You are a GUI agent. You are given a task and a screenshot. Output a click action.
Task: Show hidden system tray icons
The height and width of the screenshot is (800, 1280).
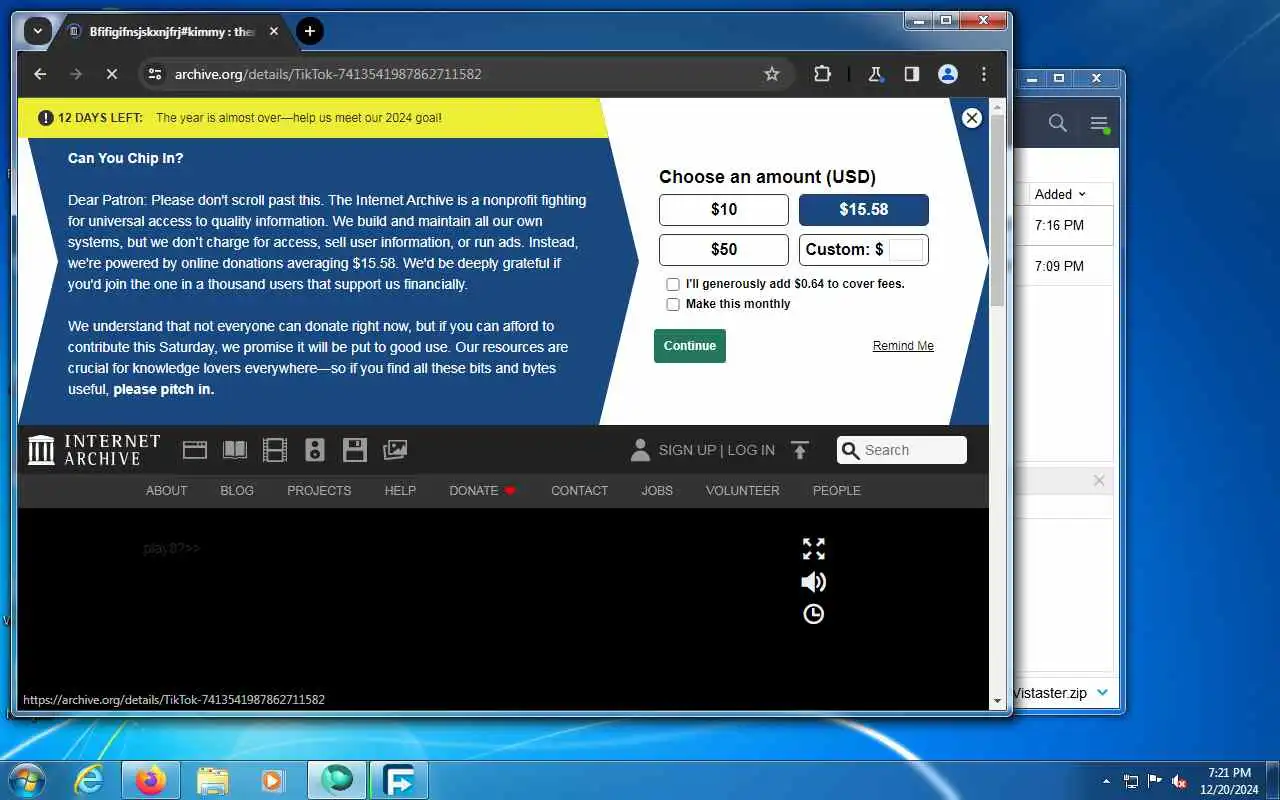(1105, 781)
